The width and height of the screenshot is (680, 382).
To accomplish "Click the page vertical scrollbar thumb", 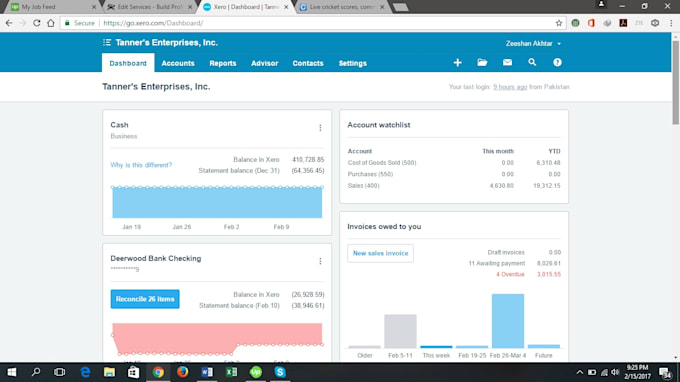I will coord(675,82).
